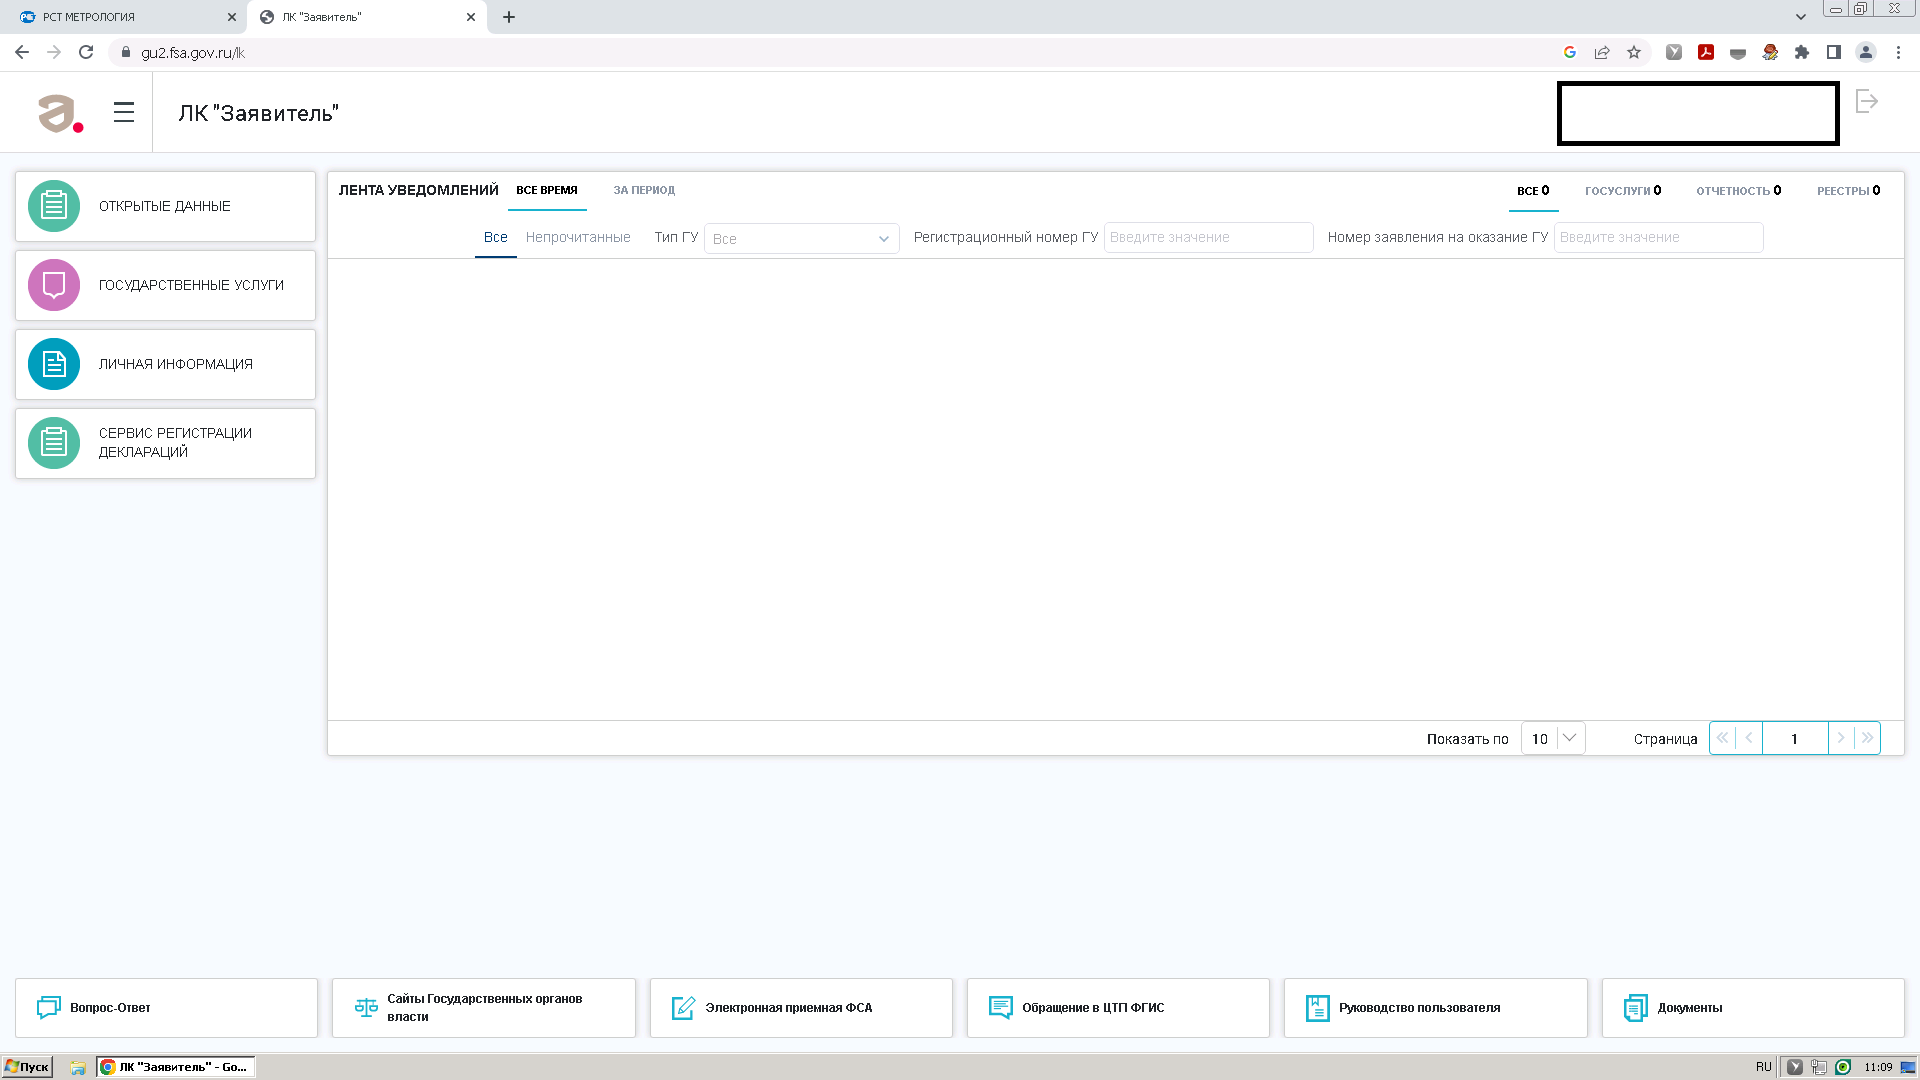Expand the Тип ГУ dropdown
The height and width of the screenshot is (1080, 1920).
(801, 239)
